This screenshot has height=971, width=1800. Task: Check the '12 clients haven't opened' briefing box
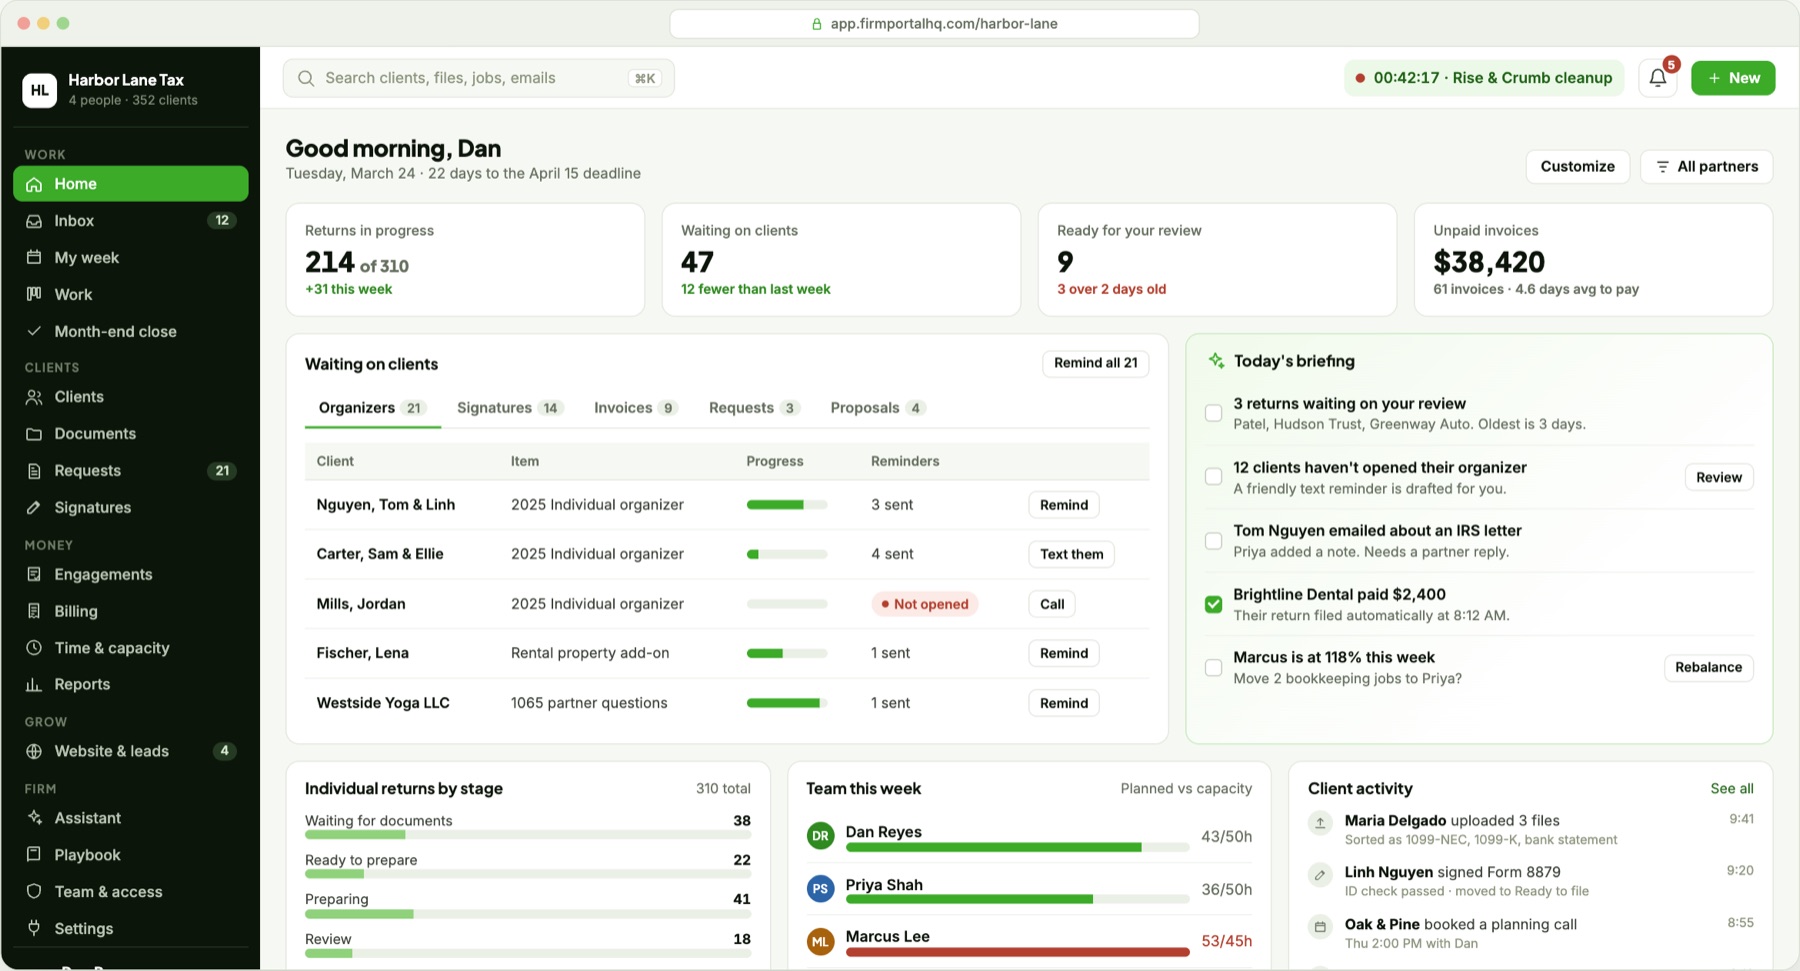tap(1213, 477)
